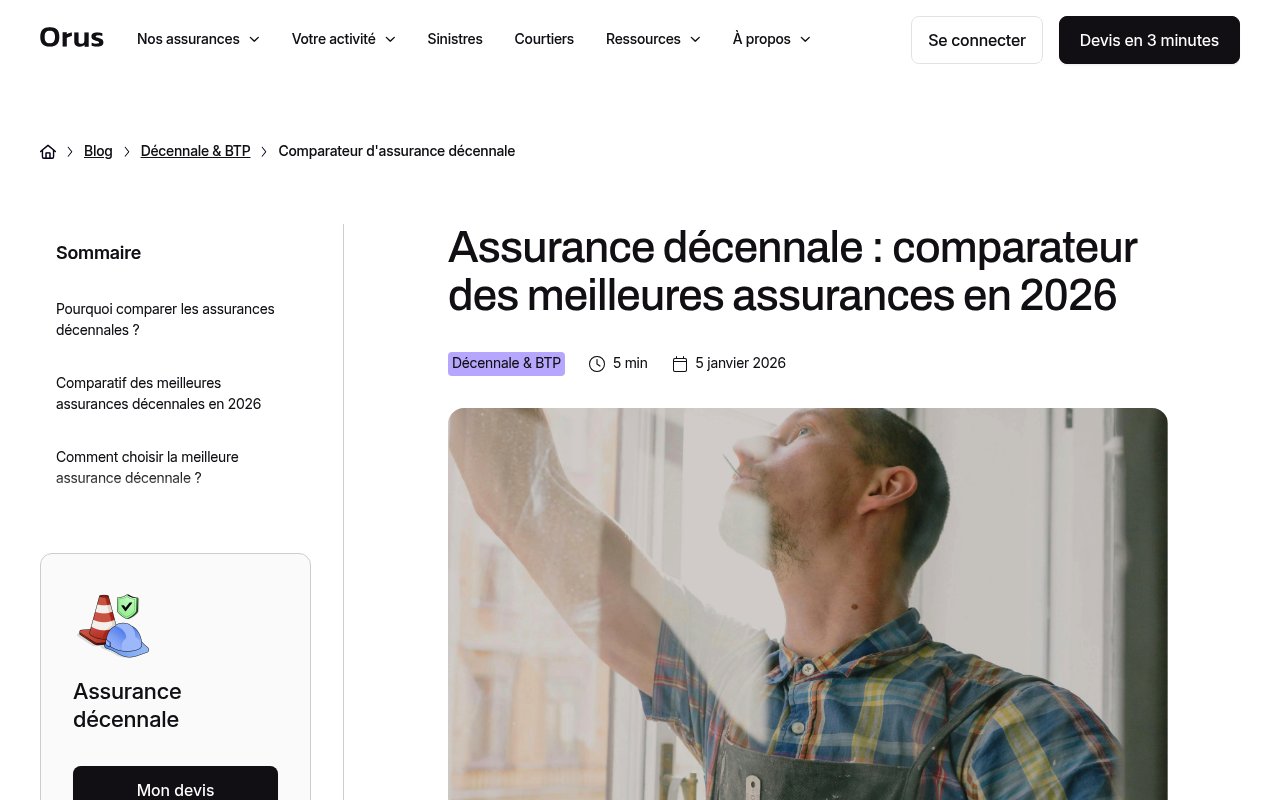Click the article hero image of worker
The width and height of the screenshot is (1280, 800).
808,604
